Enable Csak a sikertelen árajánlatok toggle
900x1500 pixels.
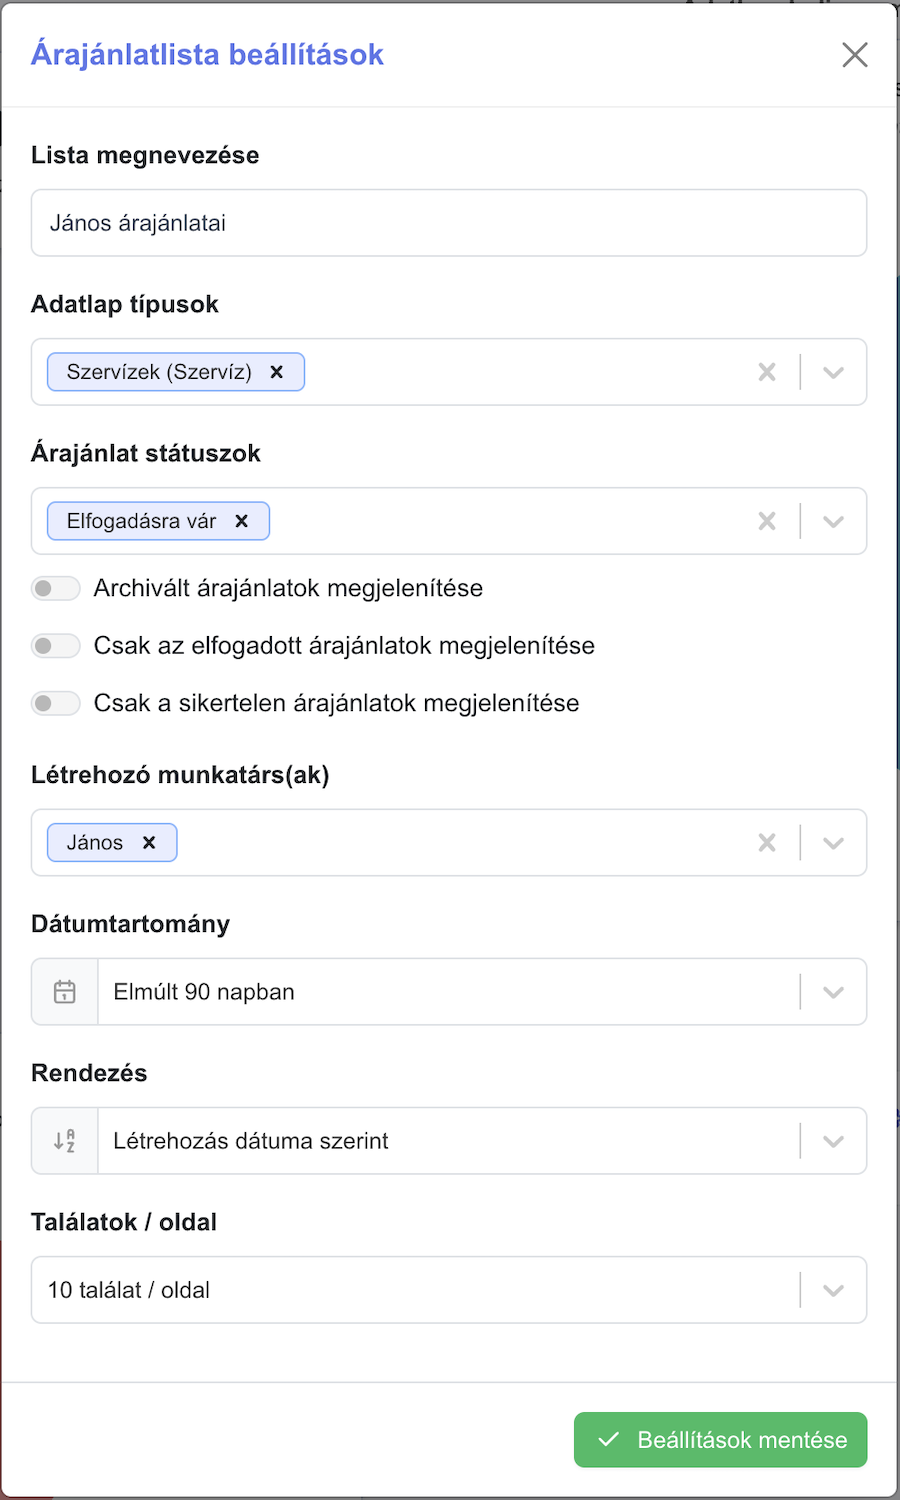56,703
